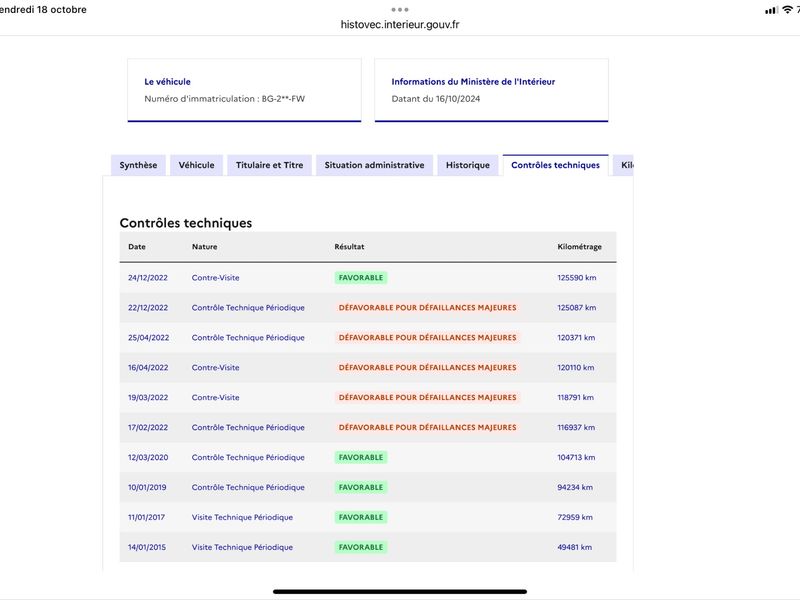The image size is (800, 600).
Task: Click the 14/01/2015 Visite Technique Périodique entry
Action: pos(368,547)
